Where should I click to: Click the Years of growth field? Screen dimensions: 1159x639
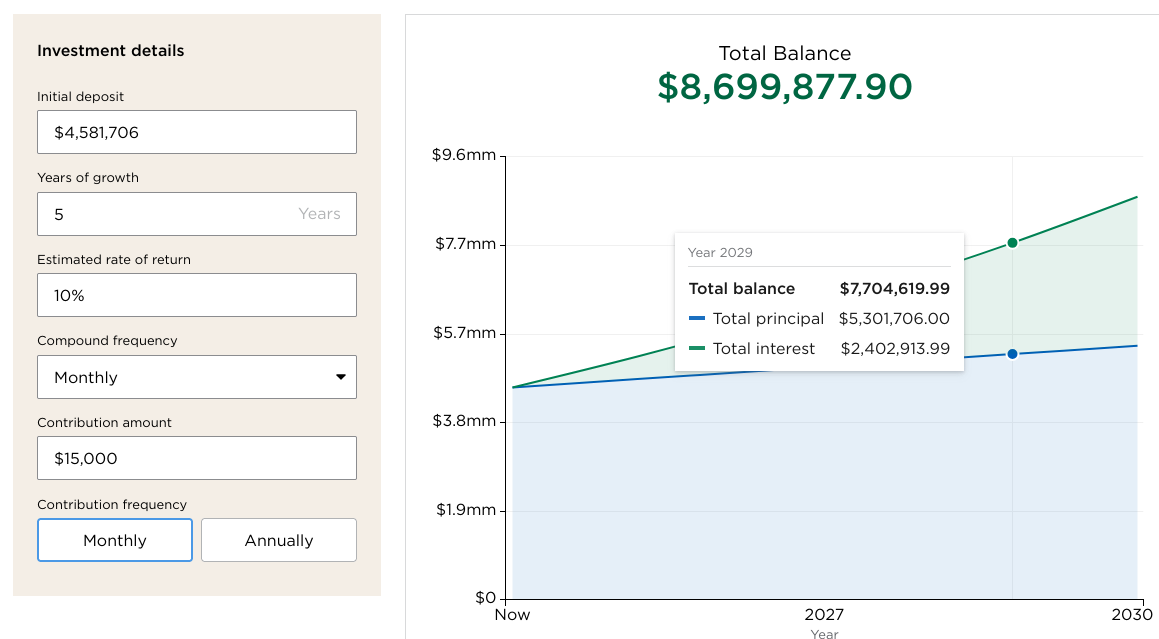pos(197,214)
